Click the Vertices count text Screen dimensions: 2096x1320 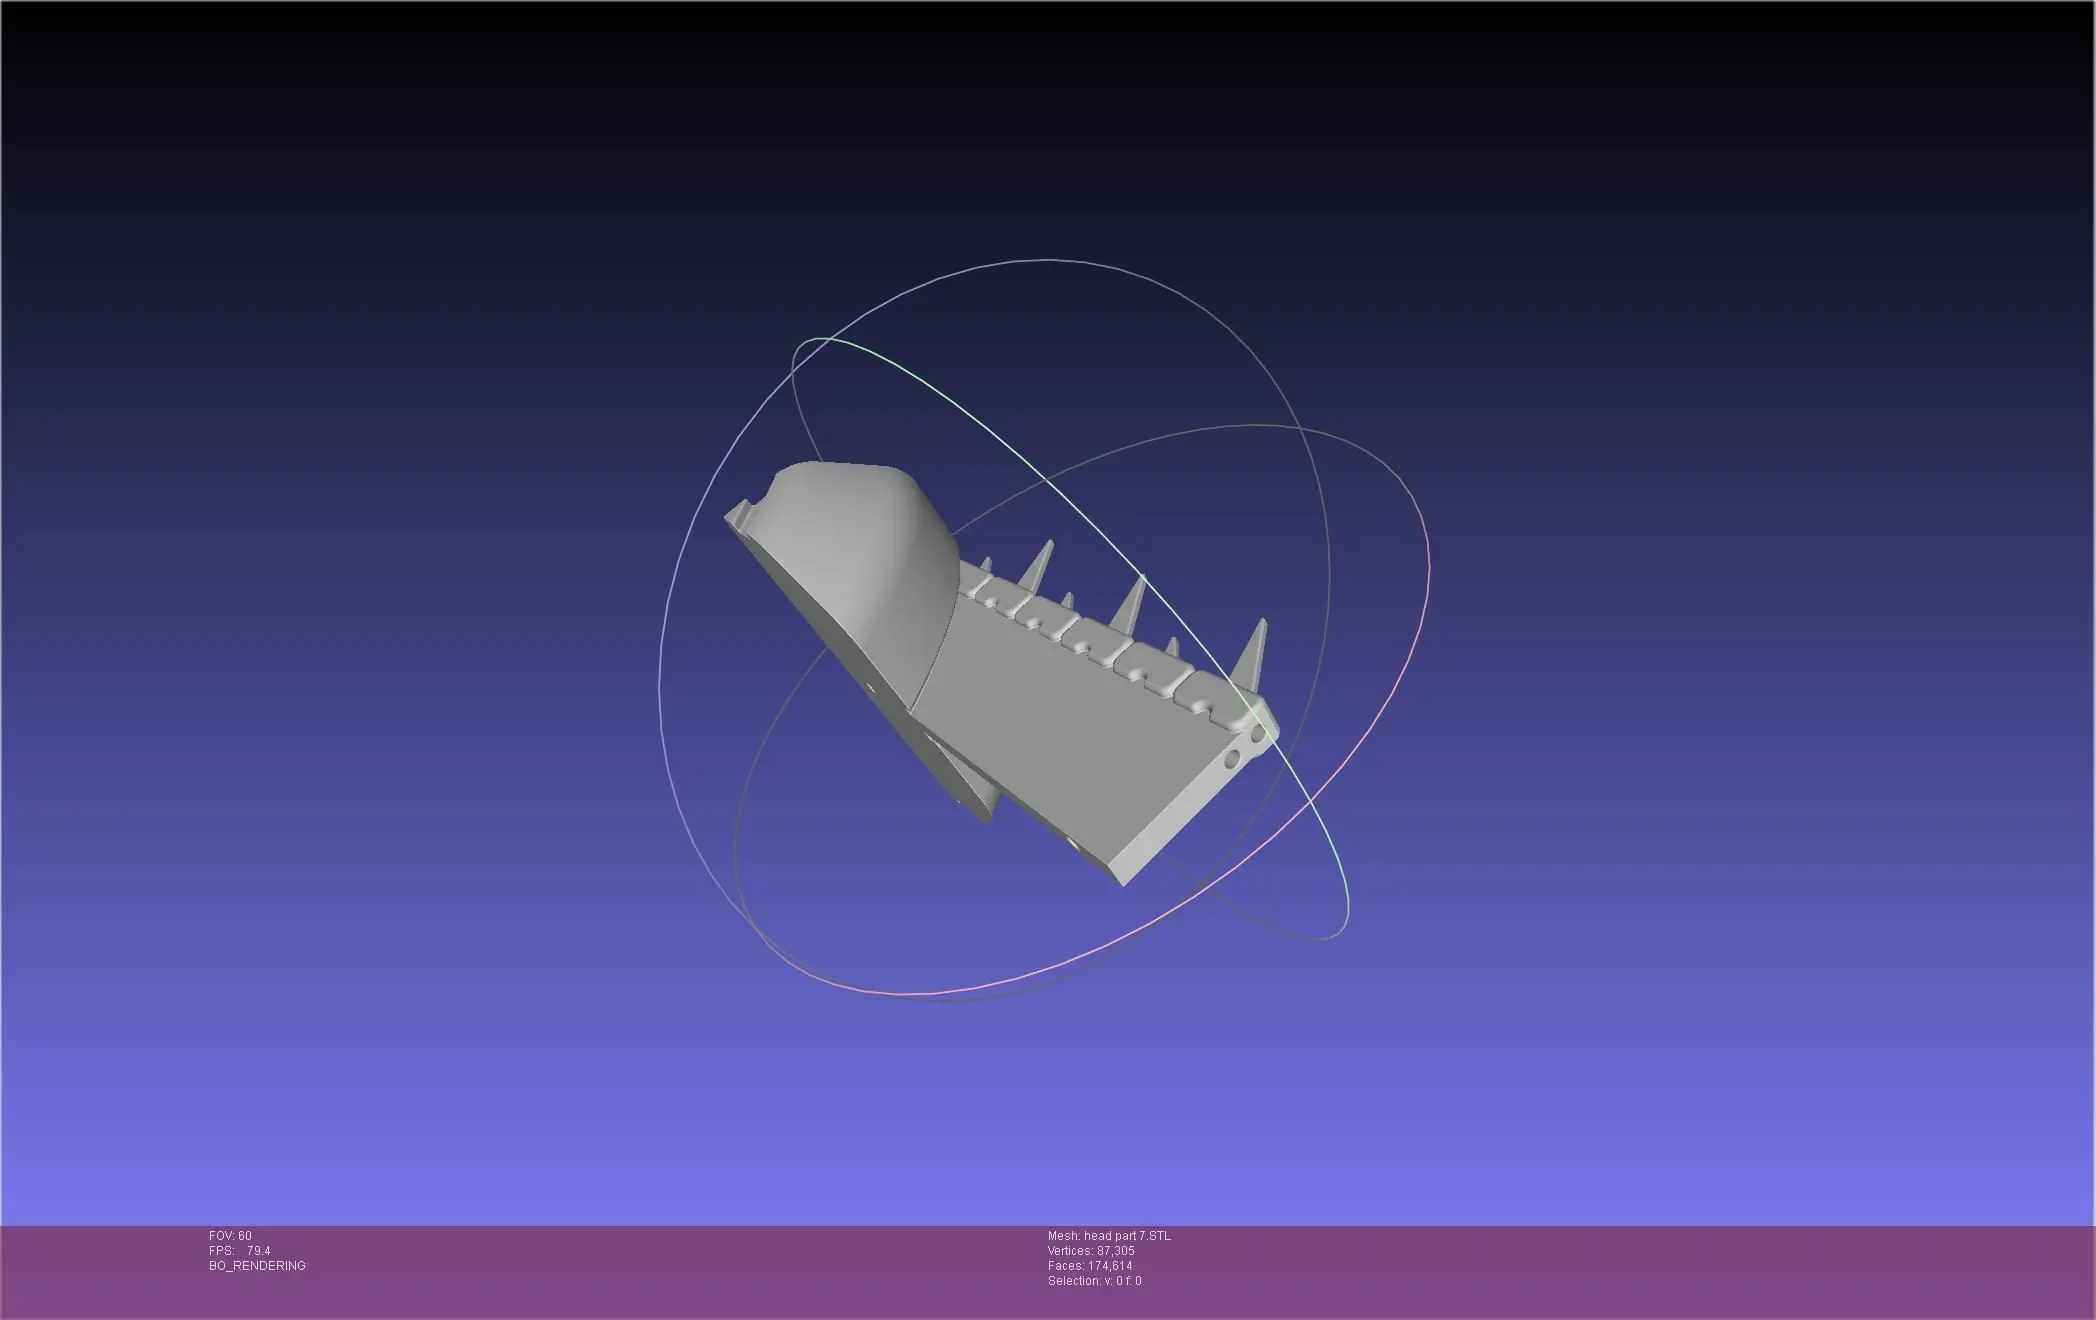pos(1091,1251)
